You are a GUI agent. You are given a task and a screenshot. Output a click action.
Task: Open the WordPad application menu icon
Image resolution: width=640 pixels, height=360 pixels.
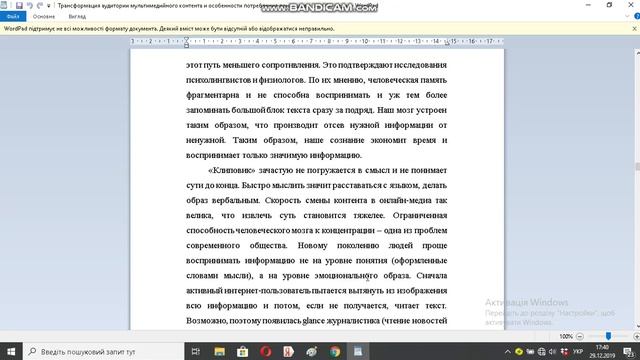pos(4,5)
